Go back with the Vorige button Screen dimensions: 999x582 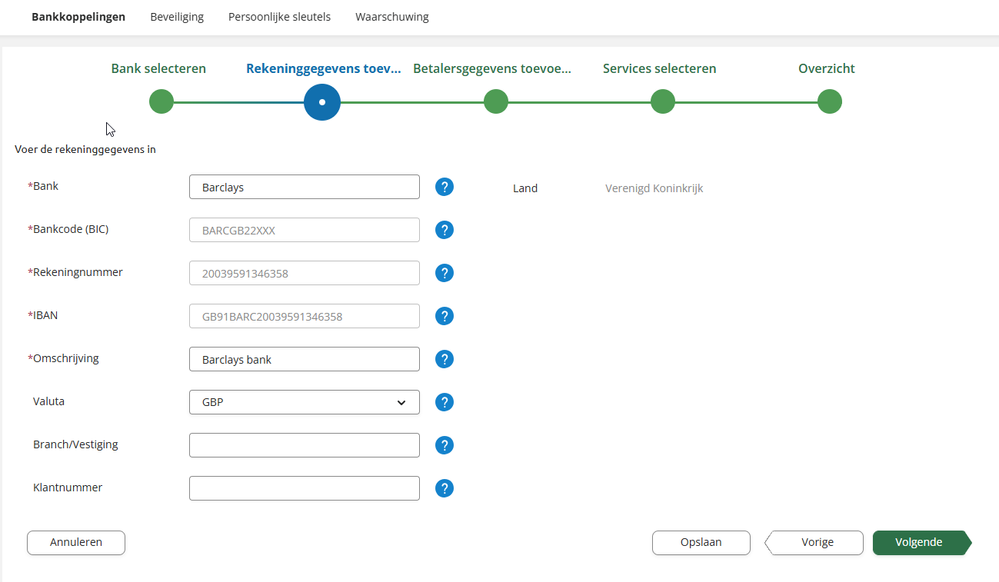(816, 542)
